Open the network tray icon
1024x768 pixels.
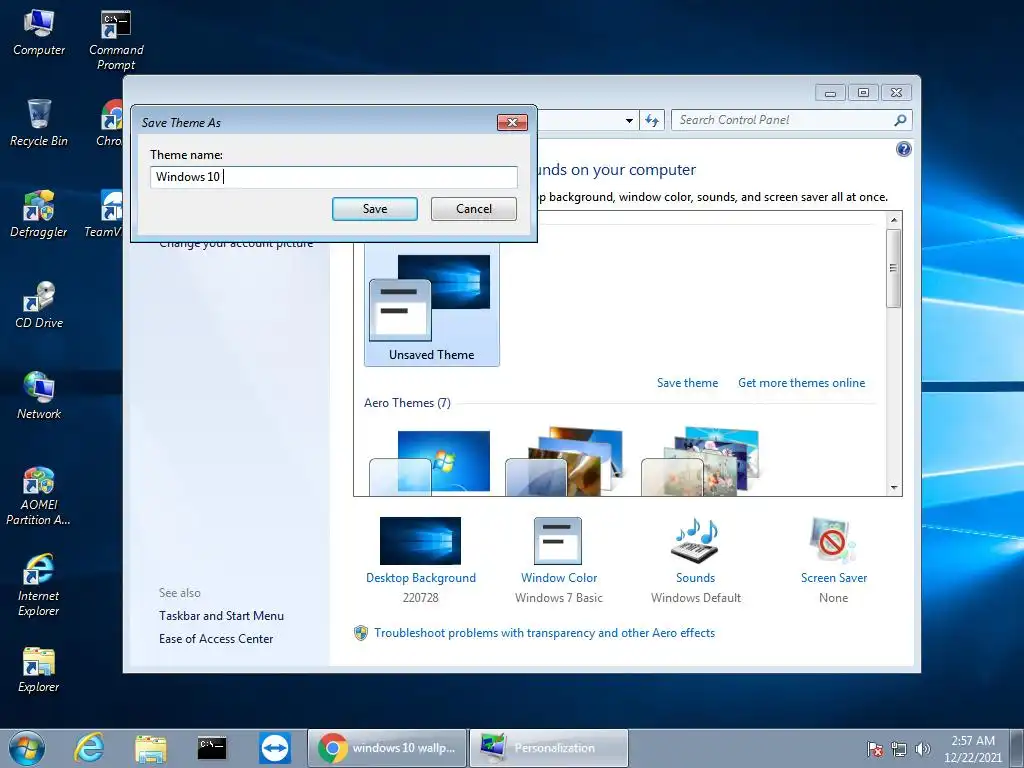(x=899, y=749)
